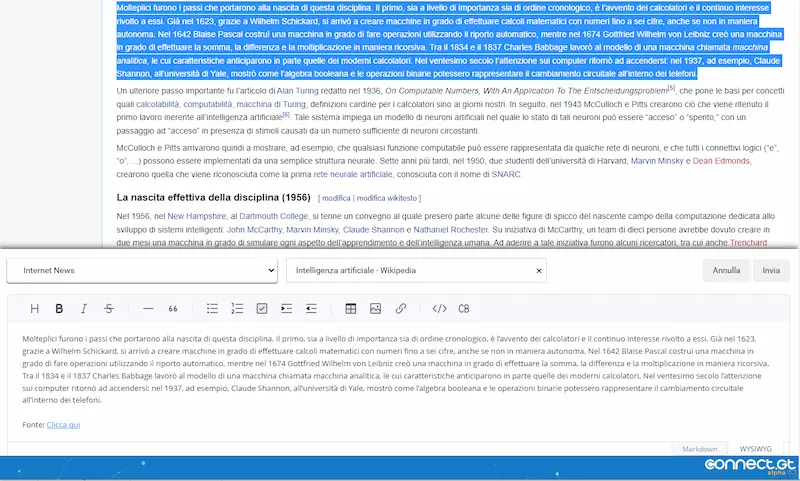The image size is (800, 481).
Task: Toggle italic formatting in the editor
Action: click(84, 309)
